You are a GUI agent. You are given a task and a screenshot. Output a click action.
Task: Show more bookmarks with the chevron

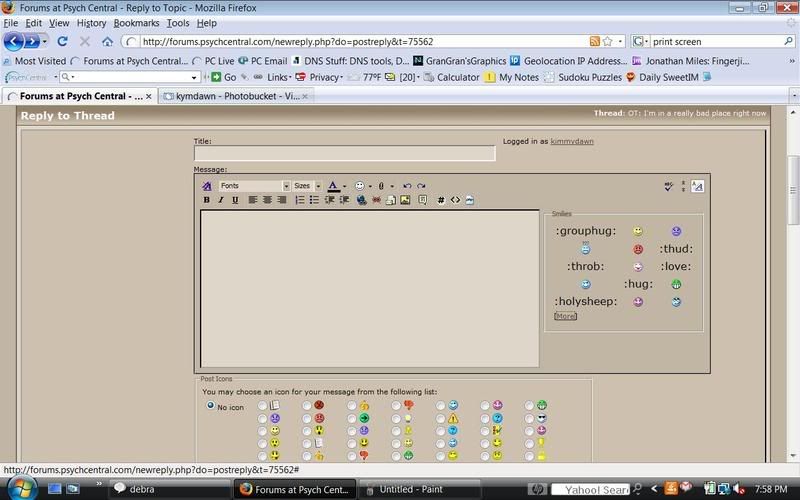pyautogui.click(x=792, y=61)
